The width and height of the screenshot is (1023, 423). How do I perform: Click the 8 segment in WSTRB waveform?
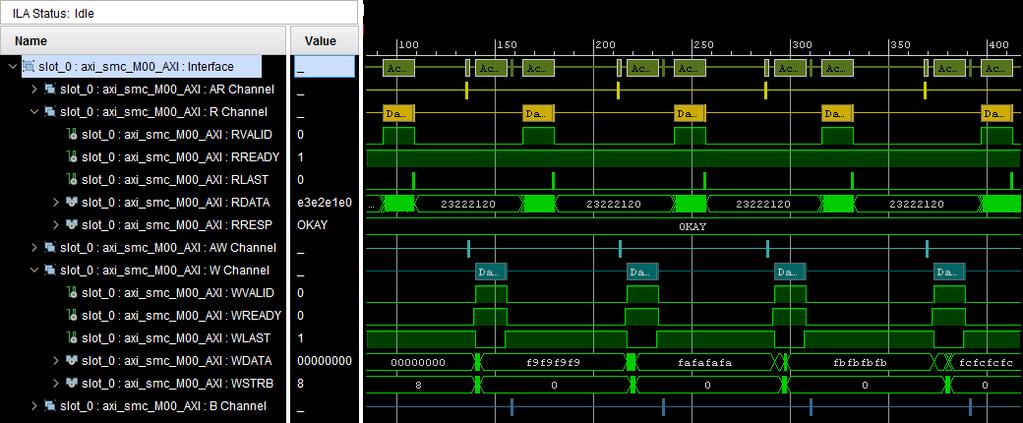[x=418, y=385]
